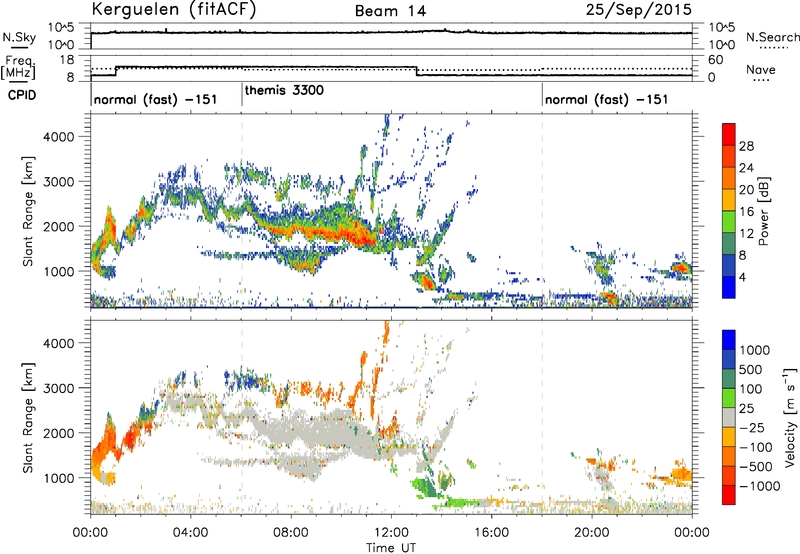
Task: Click the date '25/Sep/2015'
Action: (x=639, y=10)
